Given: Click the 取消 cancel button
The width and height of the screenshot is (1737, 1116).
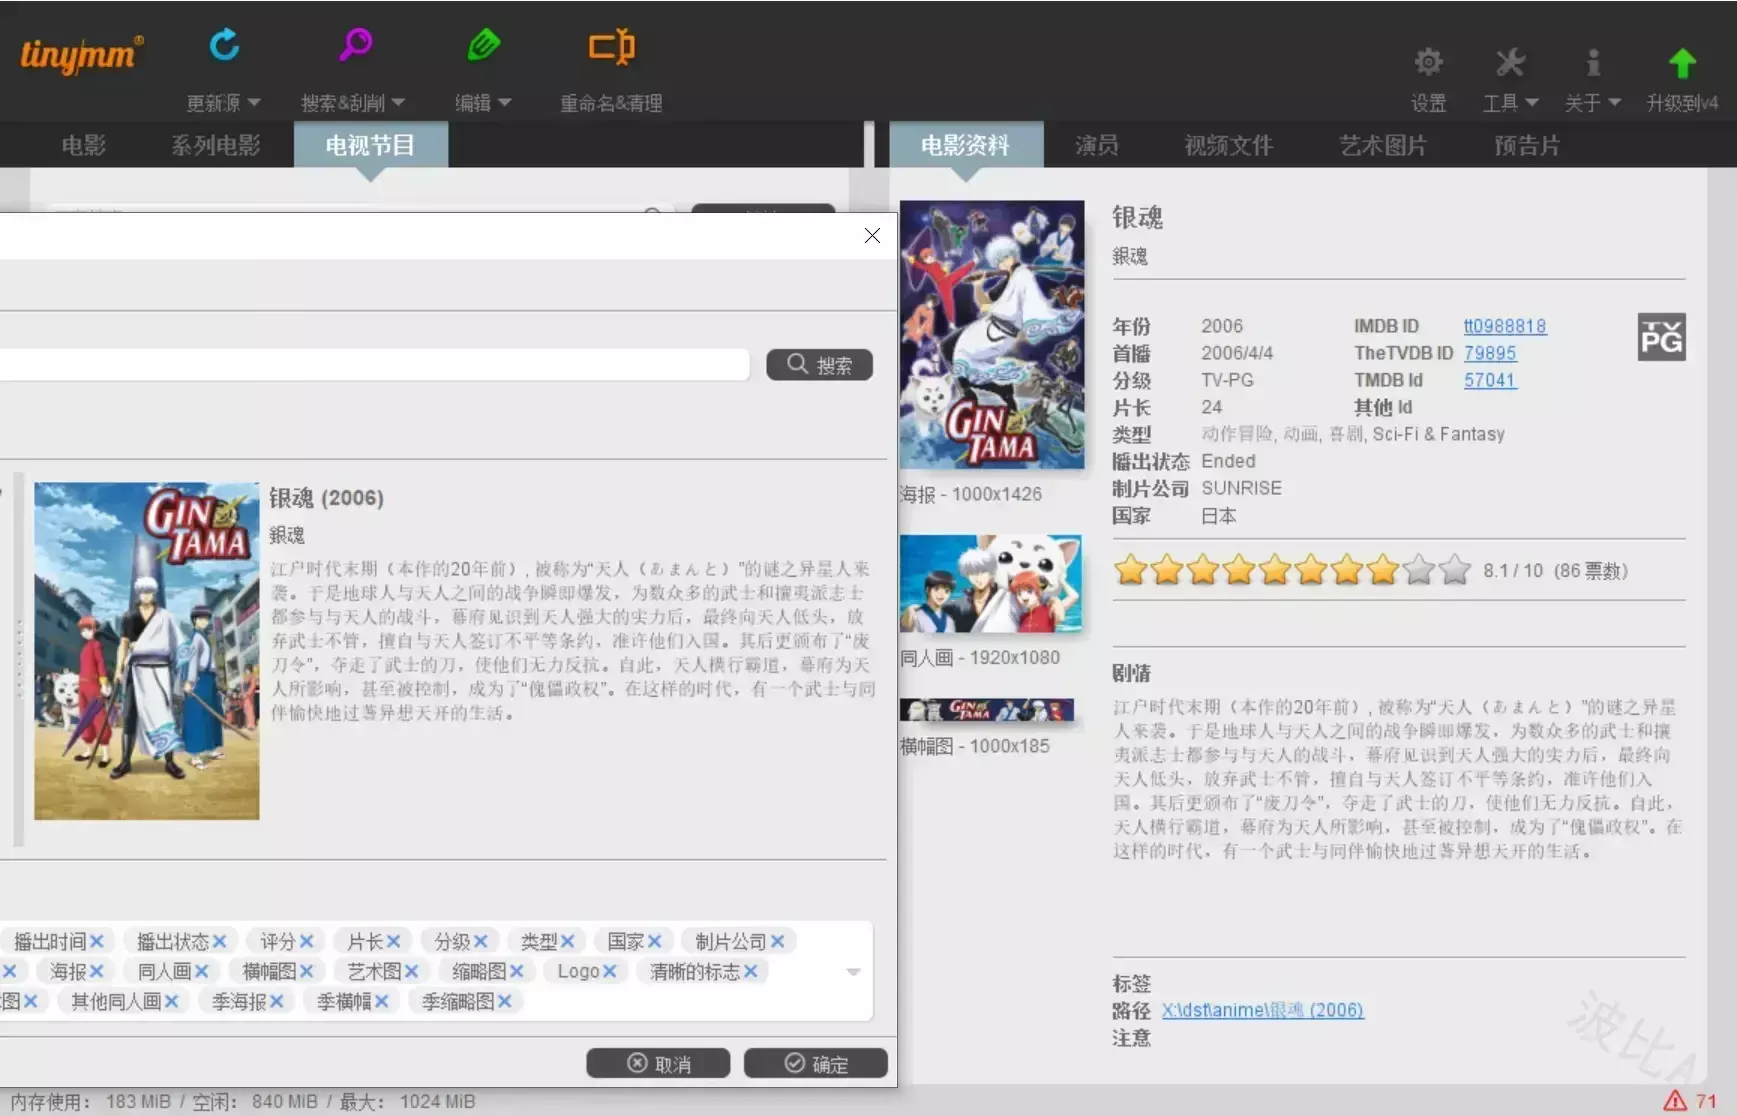Looking at the screenshot, I should [x=658, y=1063].
